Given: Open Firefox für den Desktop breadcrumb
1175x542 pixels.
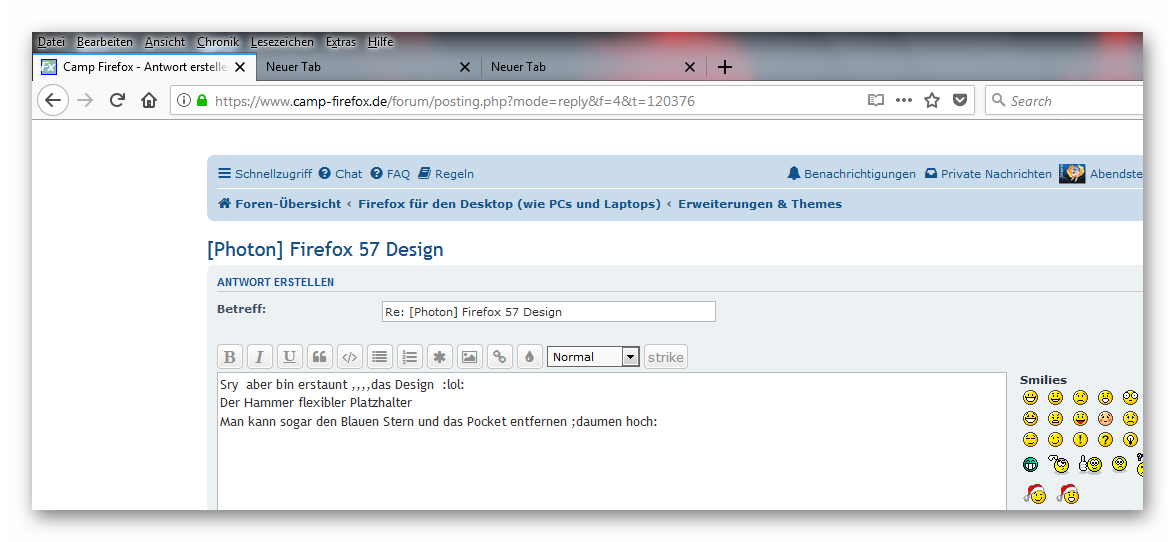Looking at the screenshot, I should click(510, 204).
